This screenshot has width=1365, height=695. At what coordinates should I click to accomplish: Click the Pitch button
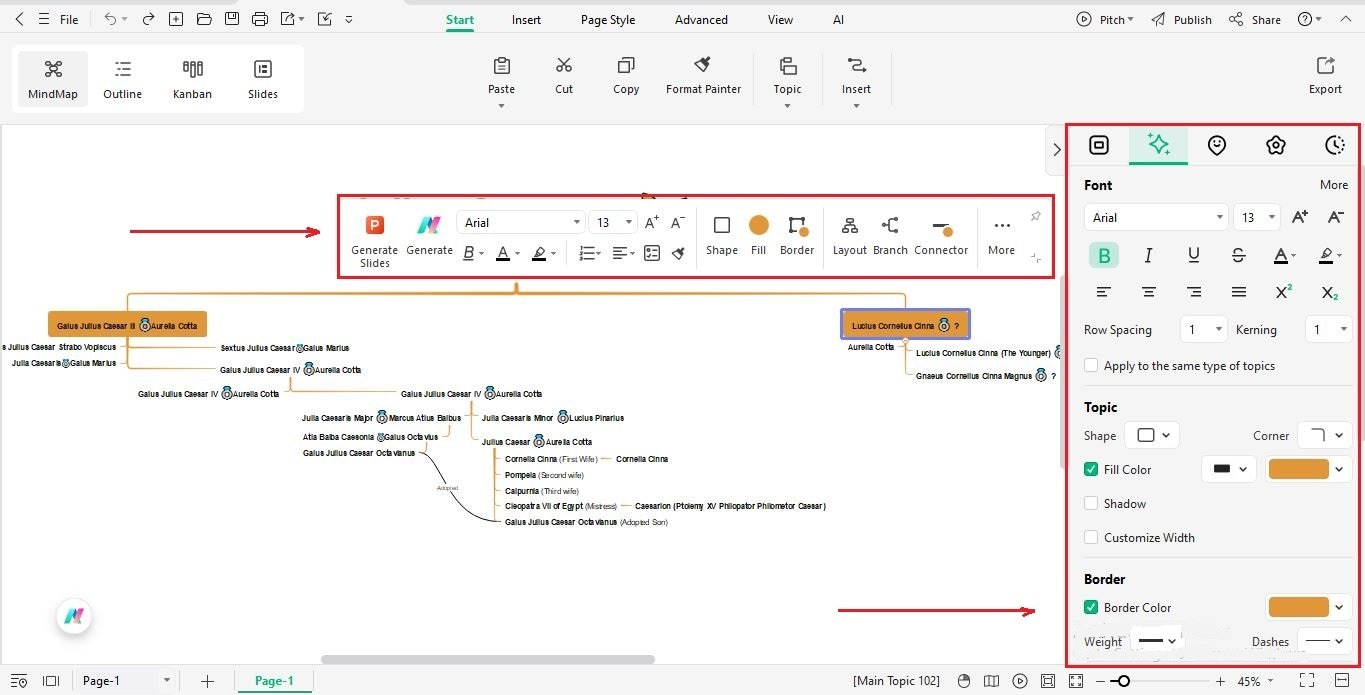tap(1105, 19)
